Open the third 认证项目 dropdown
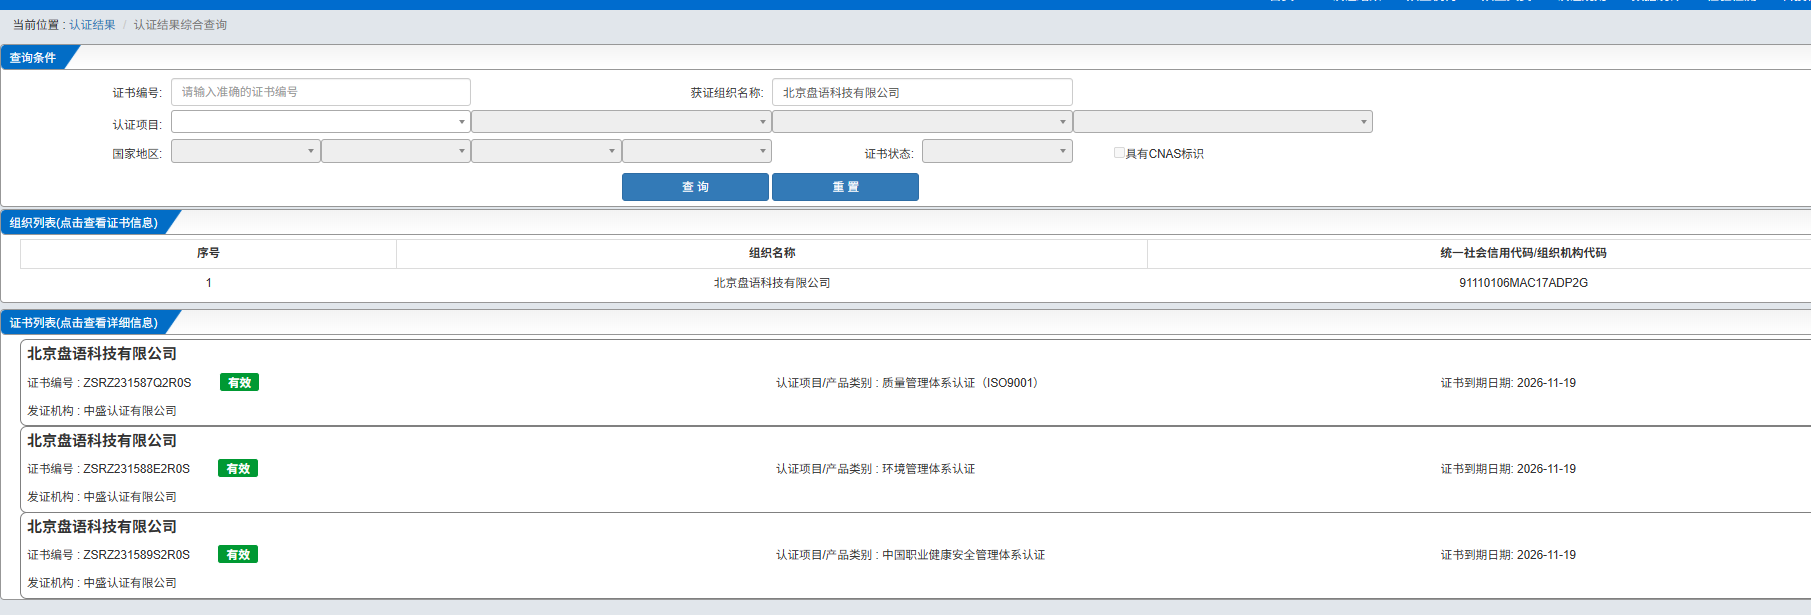Viewport: 1811px width, 615px height. [x=922, y=122]
